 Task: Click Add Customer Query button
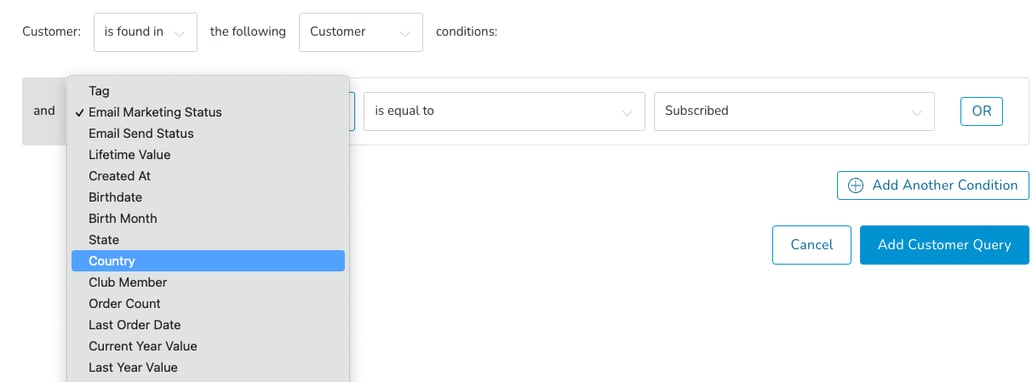[x=944, y=245]
